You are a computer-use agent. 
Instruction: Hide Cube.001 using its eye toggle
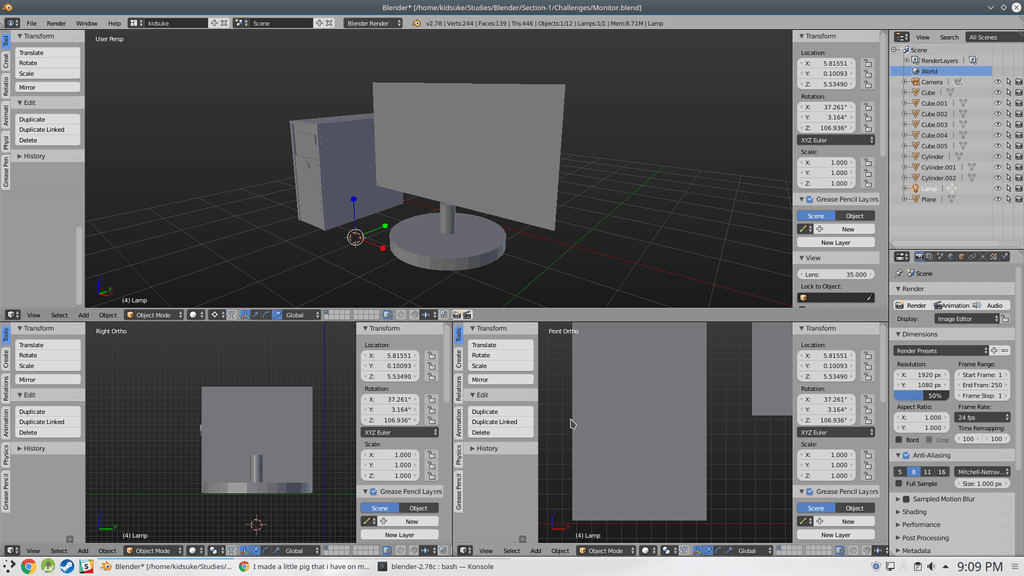tap(998, 103)
